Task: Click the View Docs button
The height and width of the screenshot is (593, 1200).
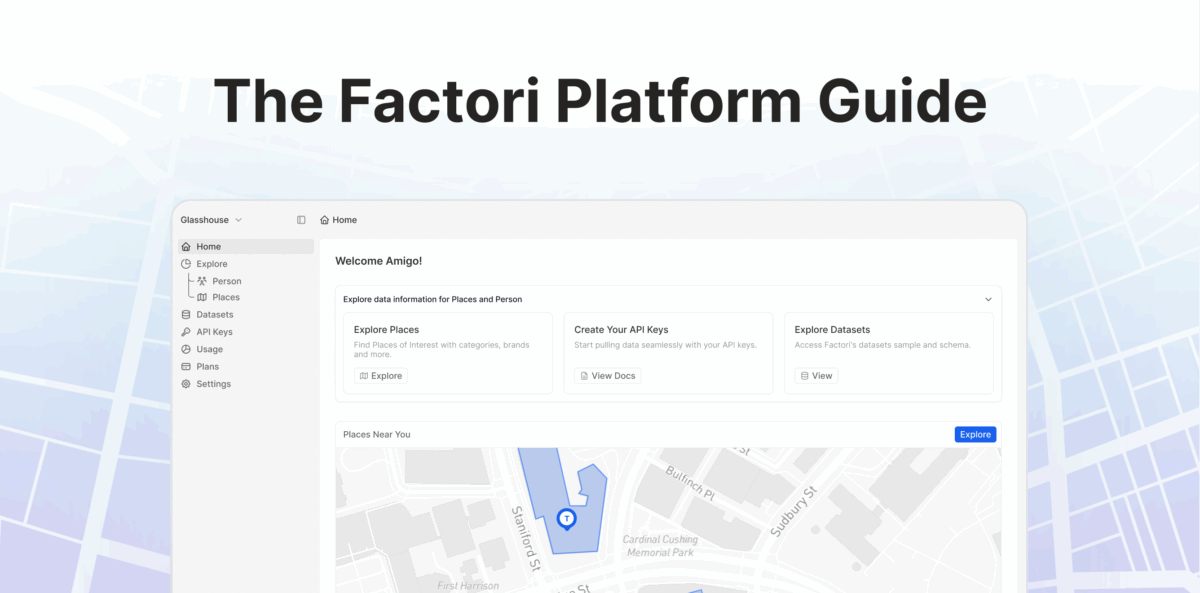Action: (607, 375)
